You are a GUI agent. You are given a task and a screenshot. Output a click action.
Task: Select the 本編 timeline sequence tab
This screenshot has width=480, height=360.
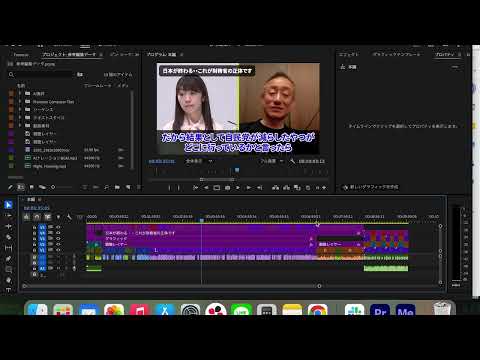point(31,199)
